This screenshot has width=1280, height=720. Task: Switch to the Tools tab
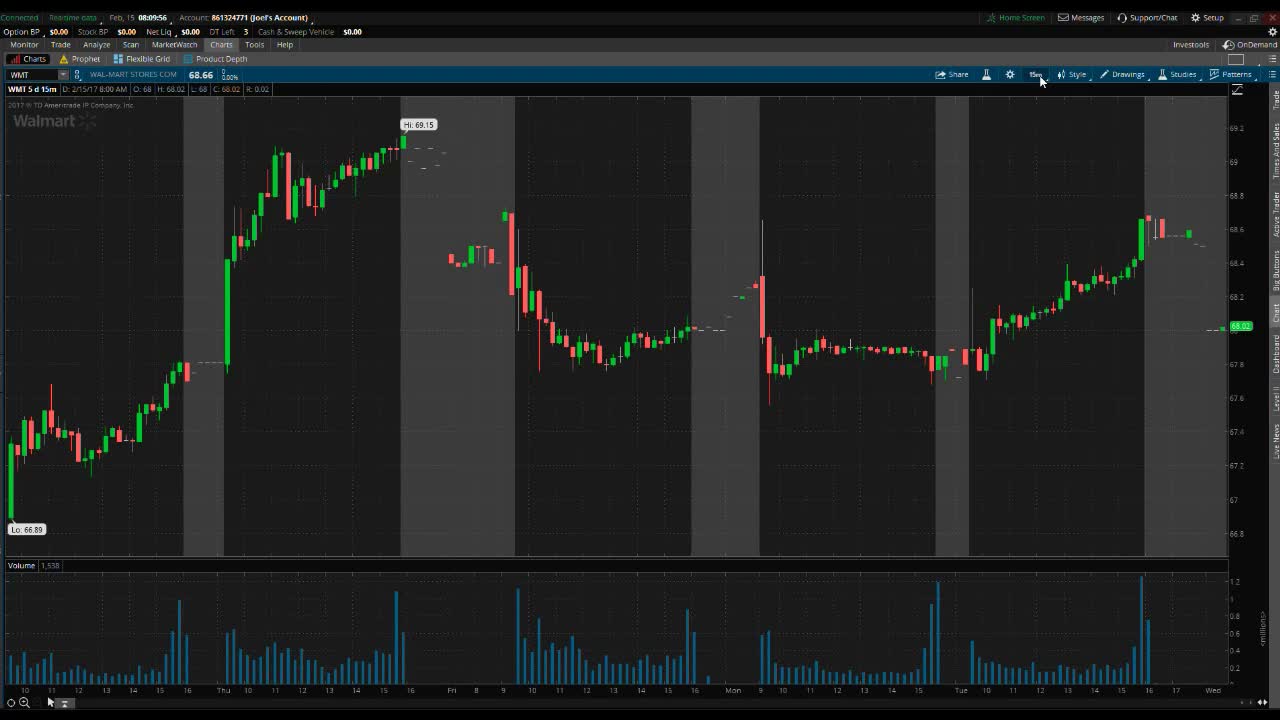point(255,45)
